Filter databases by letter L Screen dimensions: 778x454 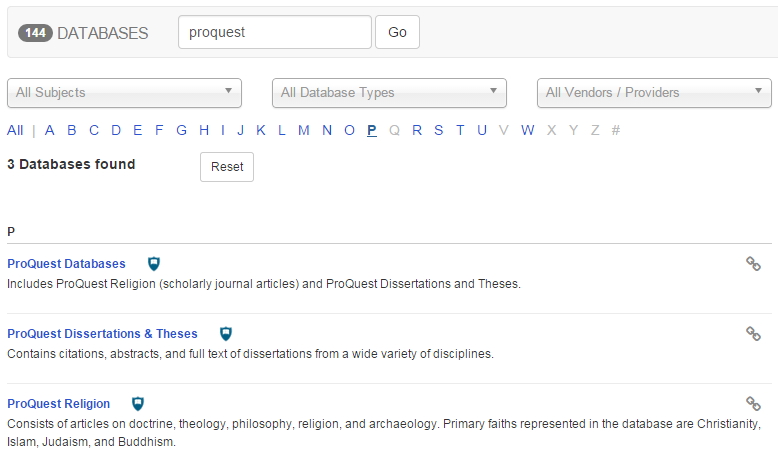[282, 130]
